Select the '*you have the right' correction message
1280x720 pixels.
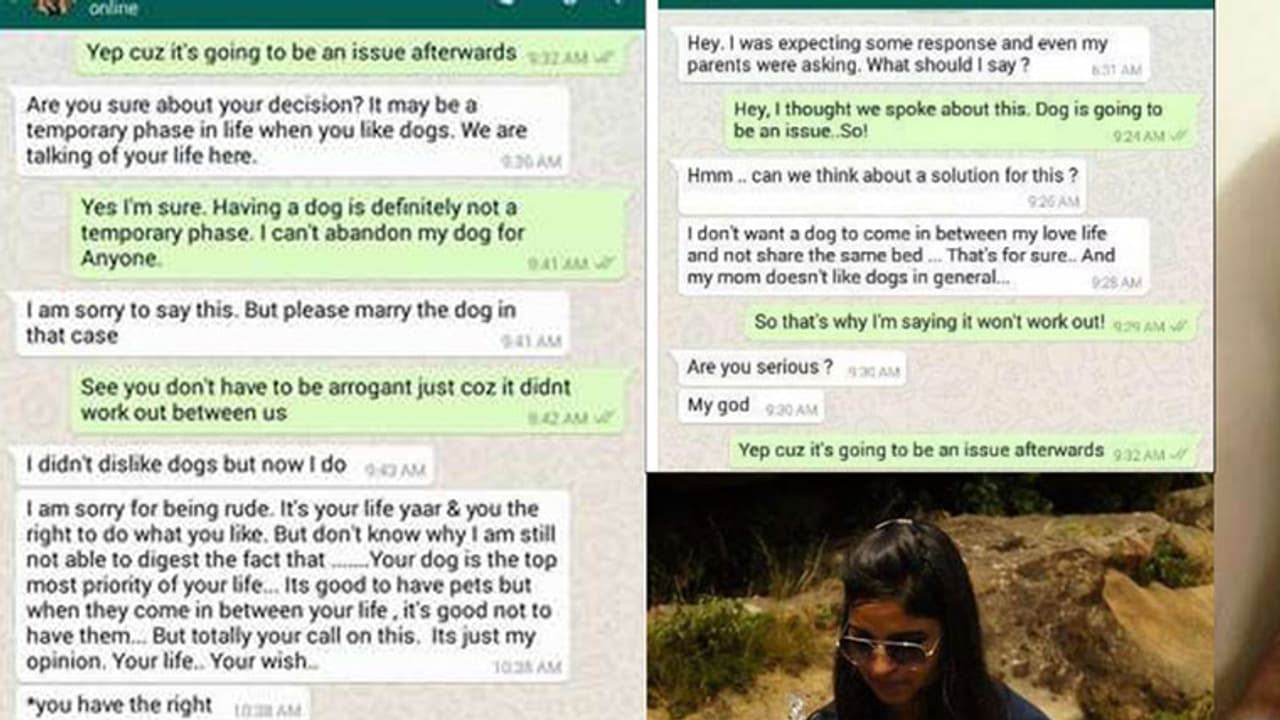tap(162, 704)
